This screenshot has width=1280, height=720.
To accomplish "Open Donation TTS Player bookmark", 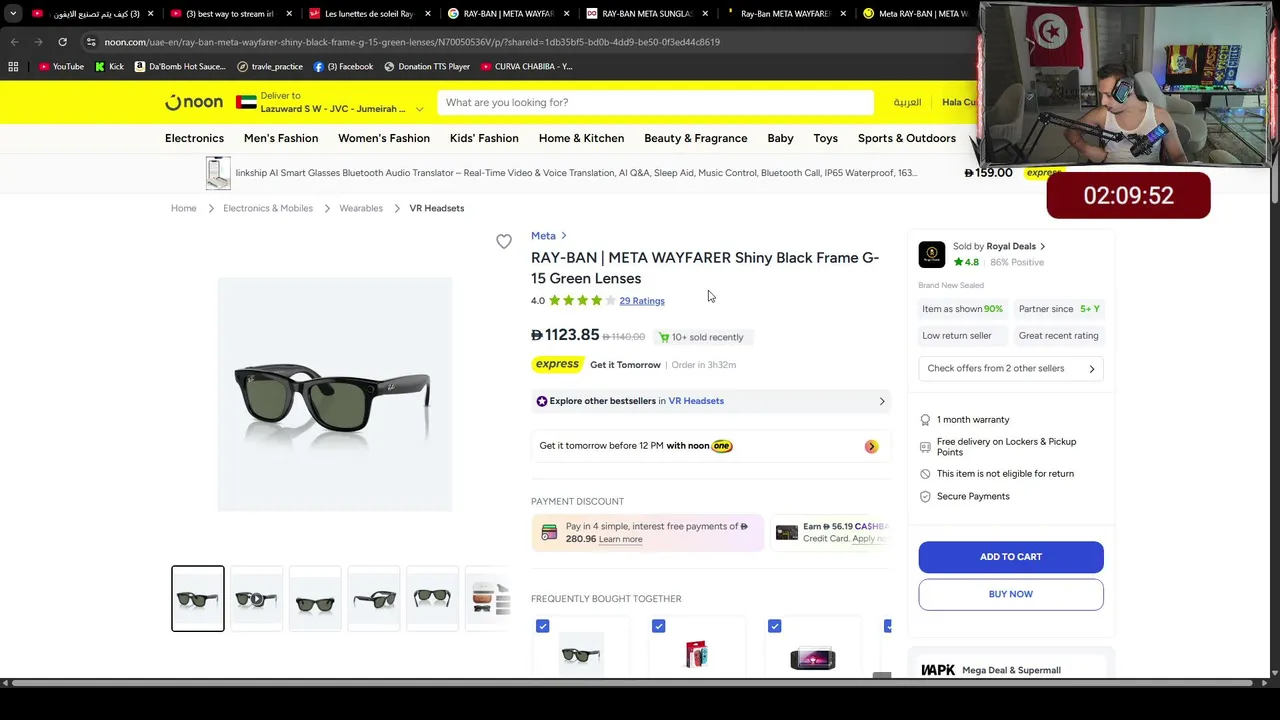I will [x=427, y=66].
